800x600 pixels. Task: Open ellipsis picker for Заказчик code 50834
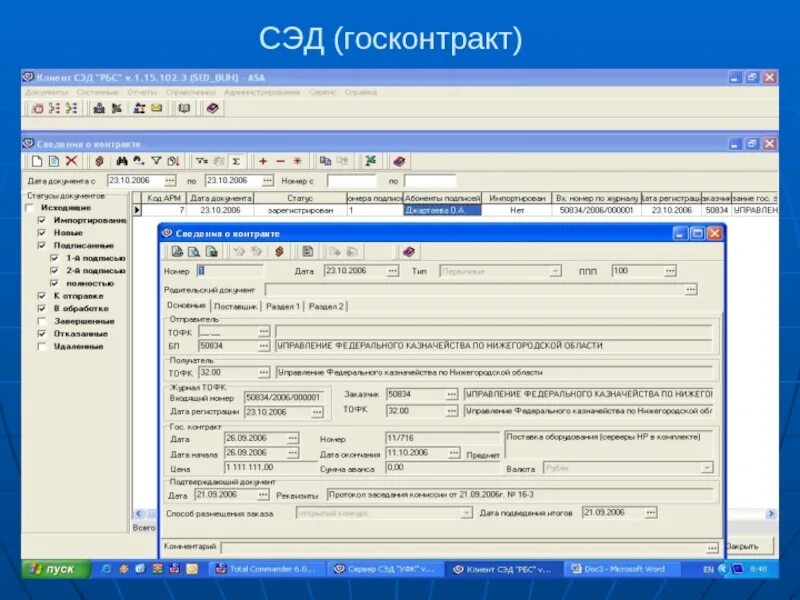pyautogui.click(x=452, y=394)
